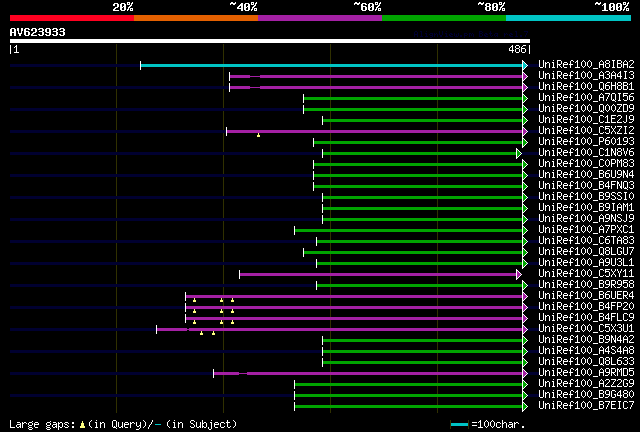This screenshot has width=640, height=432.
Task: Click the yellow gap marker under C5XZI2 alignment
Action: [x=258, y=135]
